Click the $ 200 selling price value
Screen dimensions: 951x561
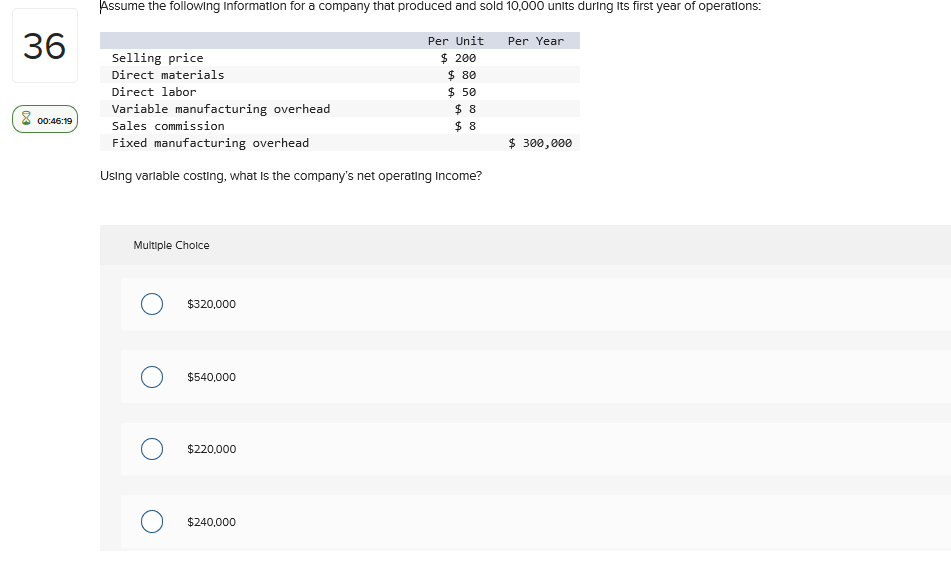pos(458,58)
